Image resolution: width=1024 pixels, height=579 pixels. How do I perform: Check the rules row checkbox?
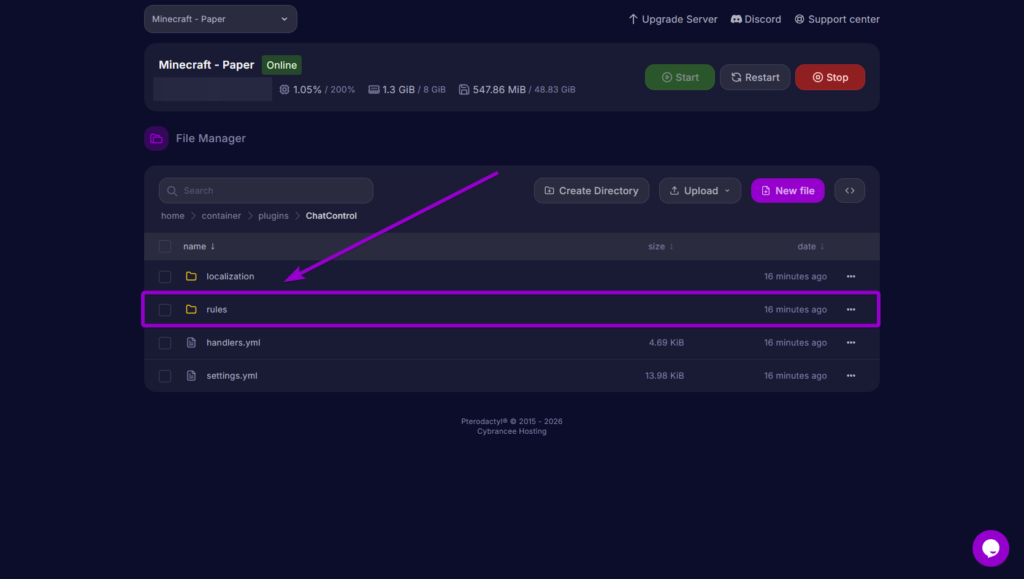pos(165,309)
